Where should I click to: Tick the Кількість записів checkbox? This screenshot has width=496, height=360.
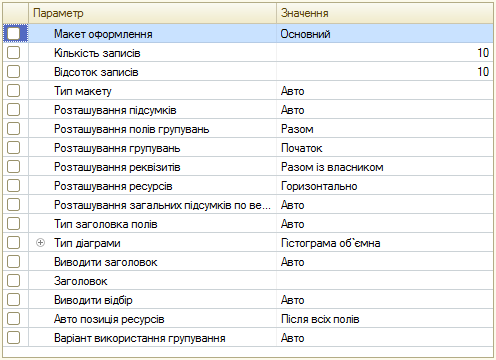13,53
